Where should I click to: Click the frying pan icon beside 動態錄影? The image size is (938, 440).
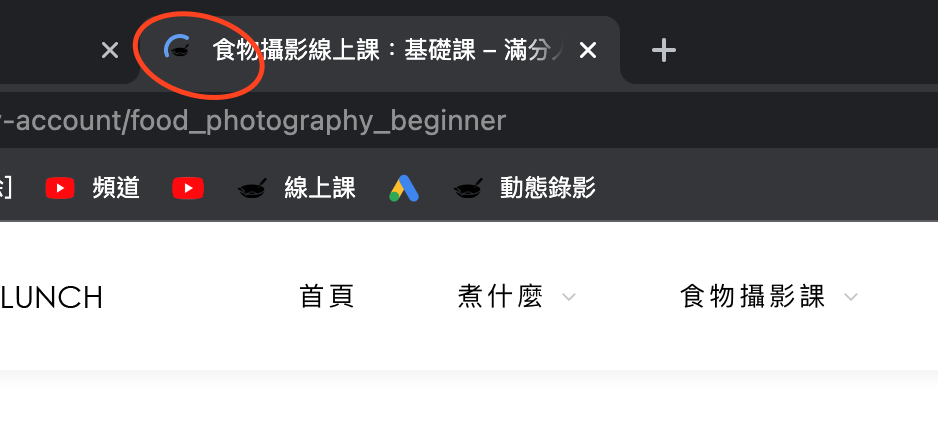pos(468,188)
